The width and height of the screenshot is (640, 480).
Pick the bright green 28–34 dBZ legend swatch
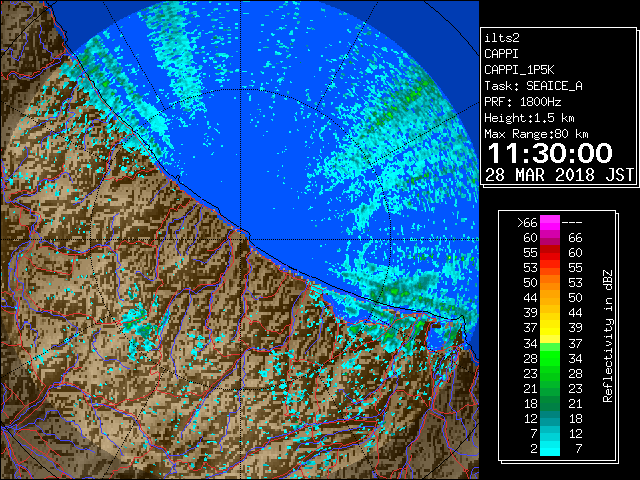pos(550,358)
